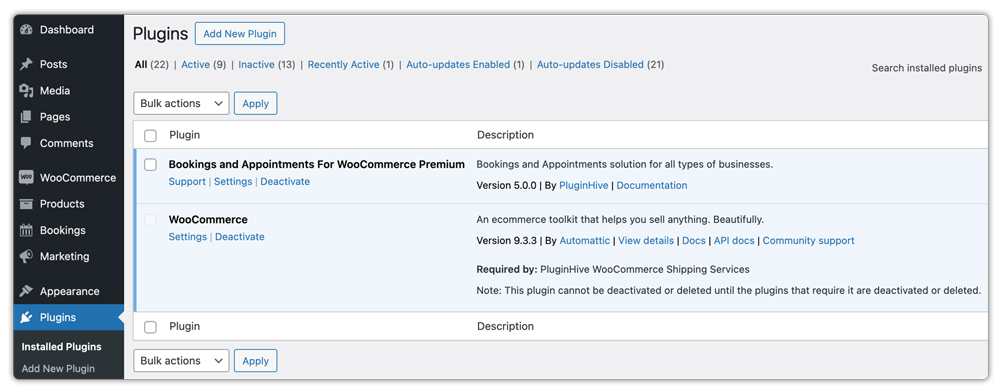Open Bookings plugin Documentation link
Screen dimensions: 1000x390
pos(652,185)
